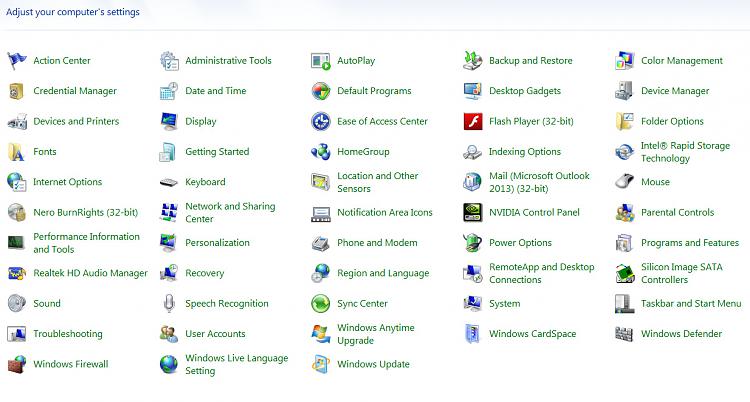The image size is (750, 402).
Task: Click Windows Live Language Setting link
Action: (236, 364)
